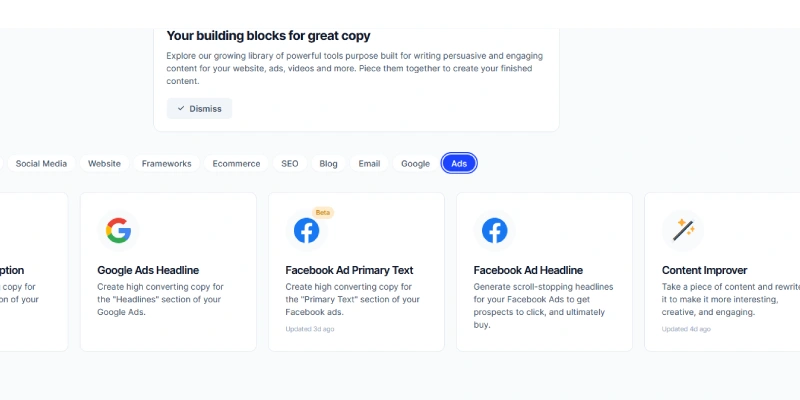Select the Website category filter
Viewport: 800px width, 400px height.
[x=105, y=164]
